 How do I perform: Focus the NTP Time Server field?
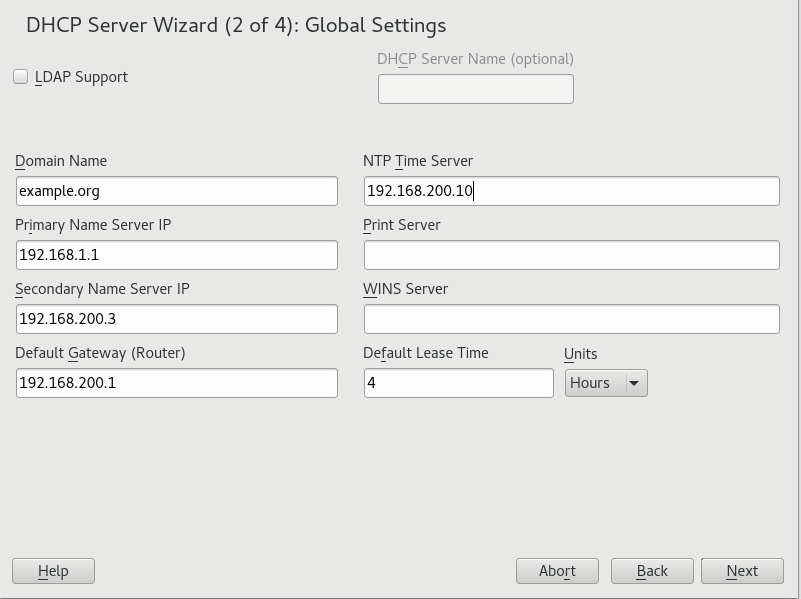click(571, 191)
